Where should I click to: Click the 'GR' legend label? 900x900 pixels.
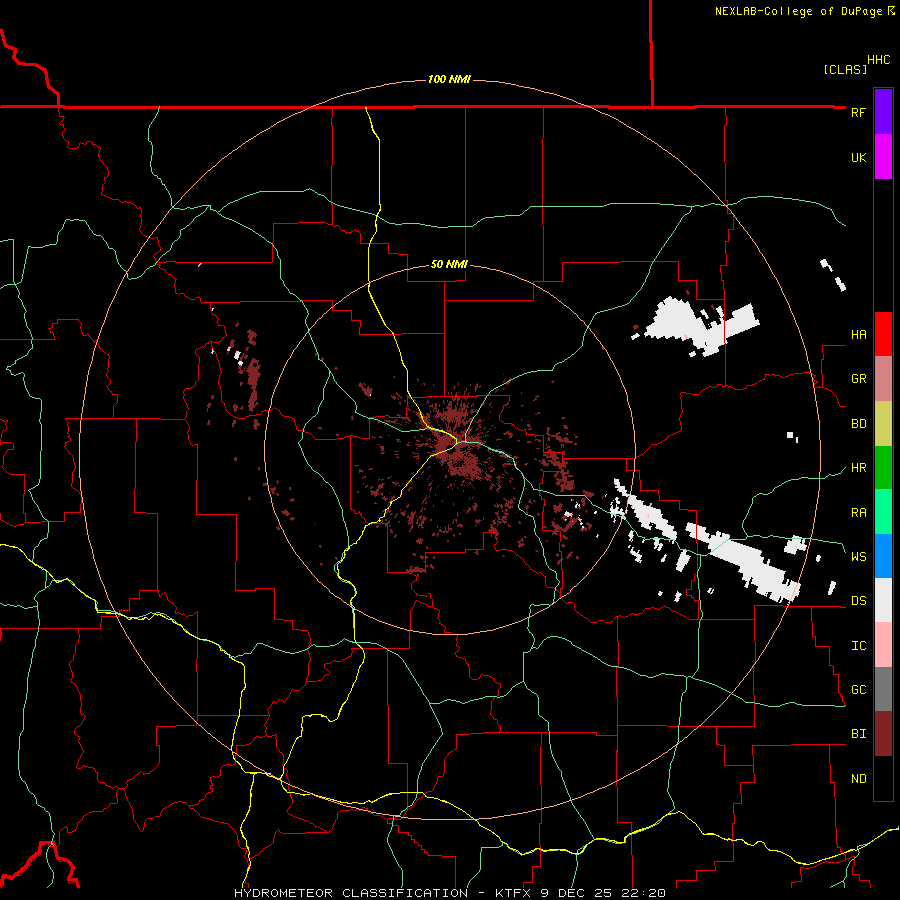coord(858,379)
